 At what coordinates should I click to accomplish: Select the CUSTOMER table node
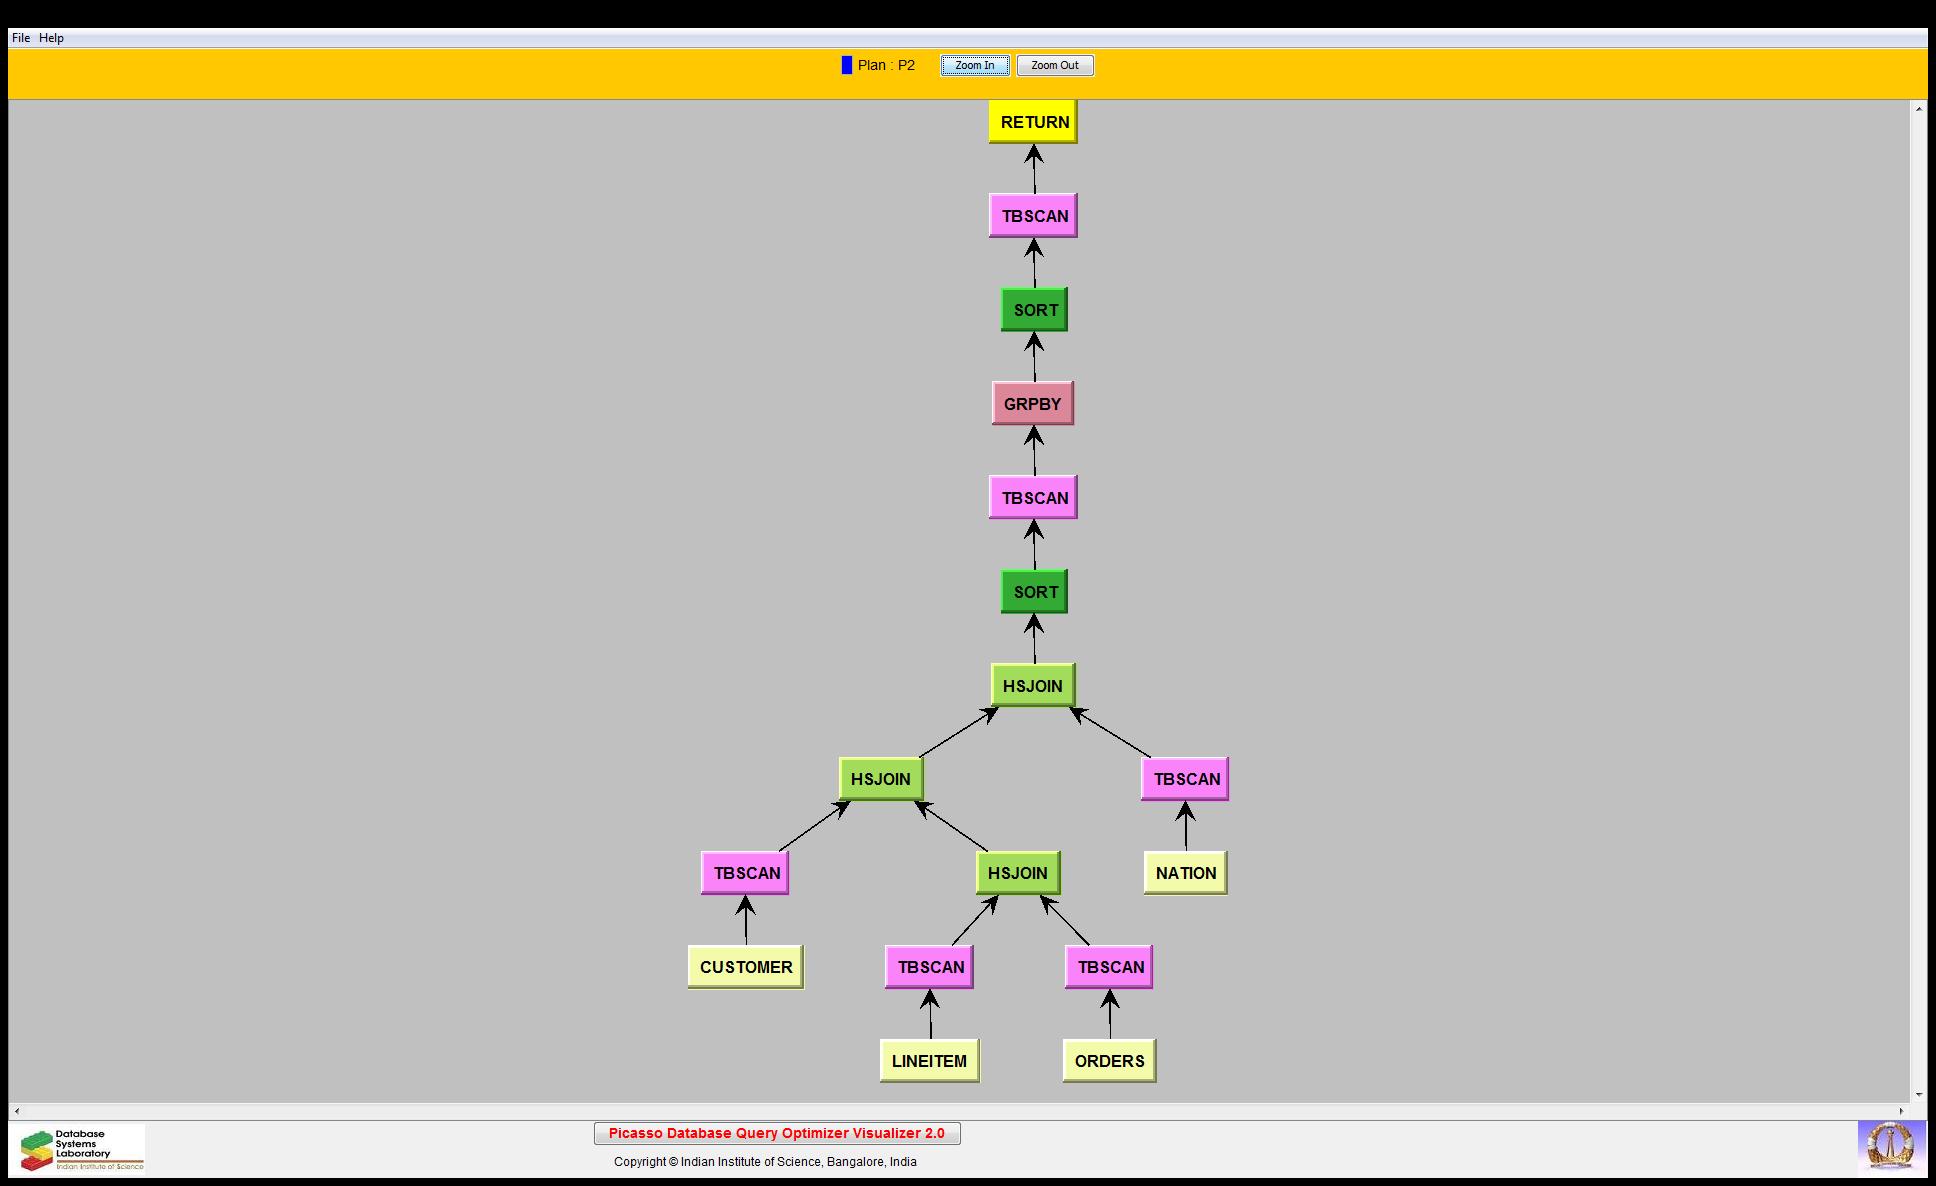pos(745,967)
